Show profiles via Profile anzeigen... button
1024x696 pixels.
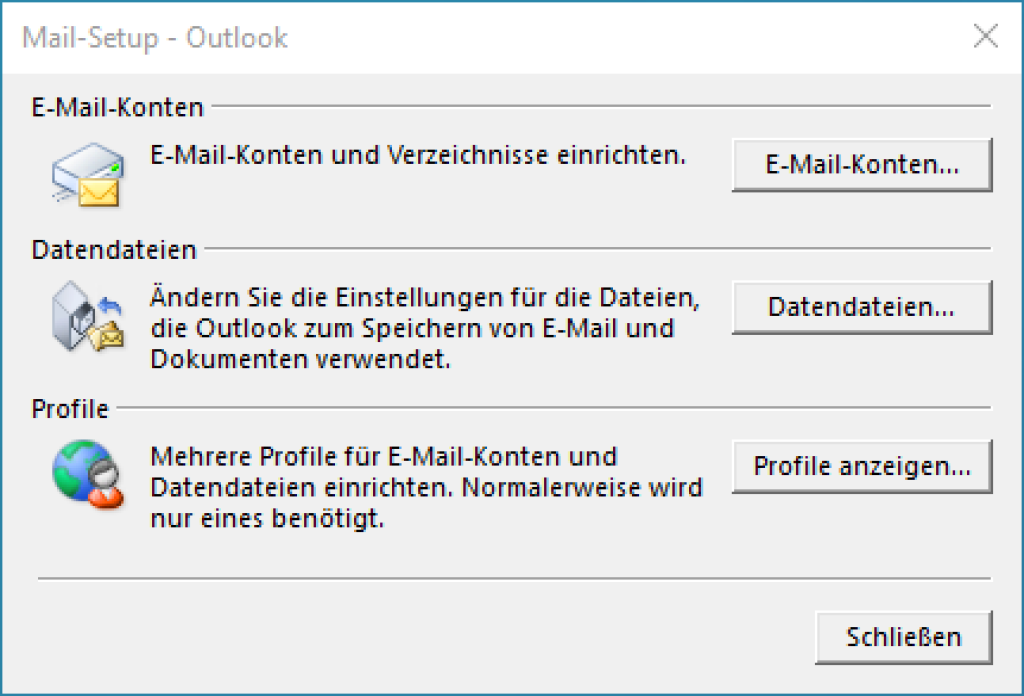tap(862, 466)
